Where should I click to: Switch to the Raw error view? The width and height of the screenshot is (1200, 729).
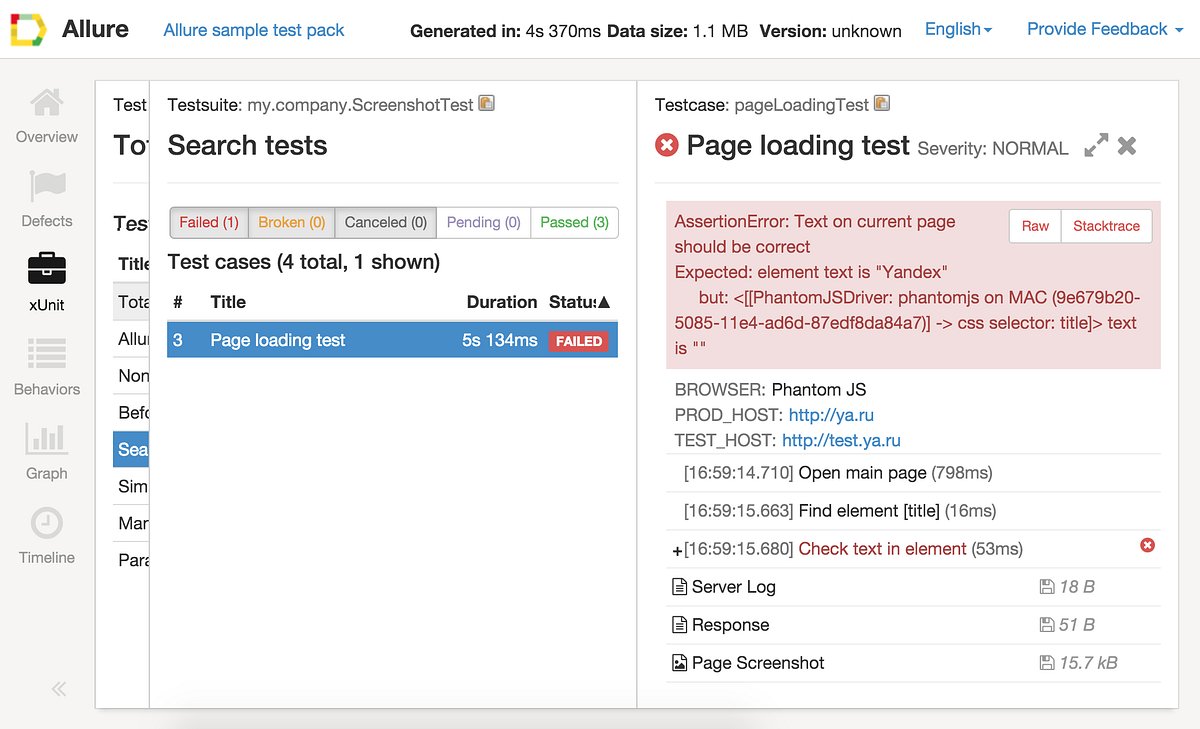1034,226
